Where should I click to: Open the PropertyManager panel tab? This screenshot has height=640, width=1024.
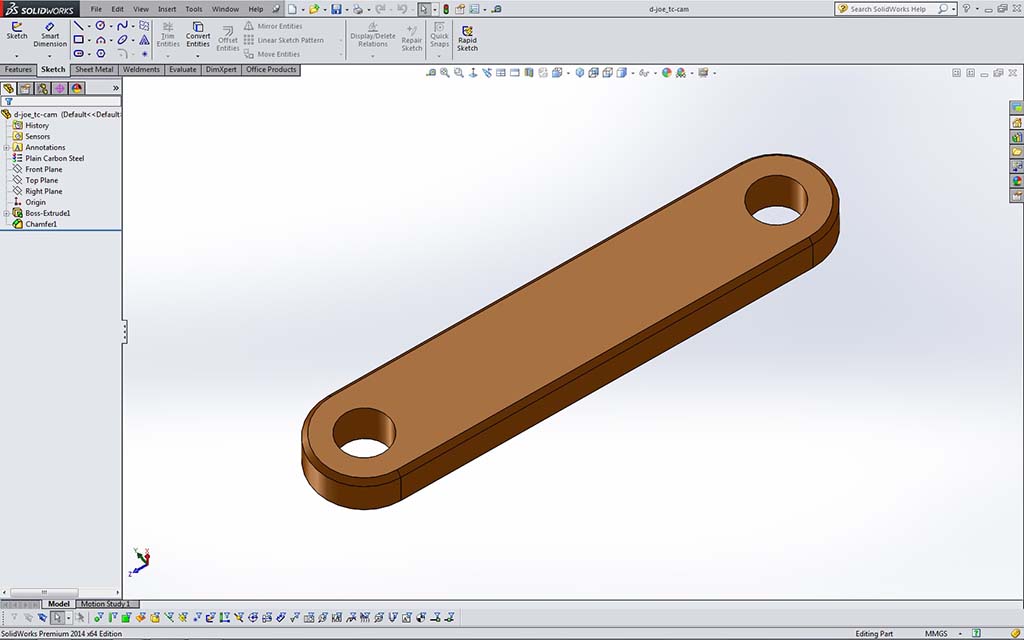[x=26, y=88]
